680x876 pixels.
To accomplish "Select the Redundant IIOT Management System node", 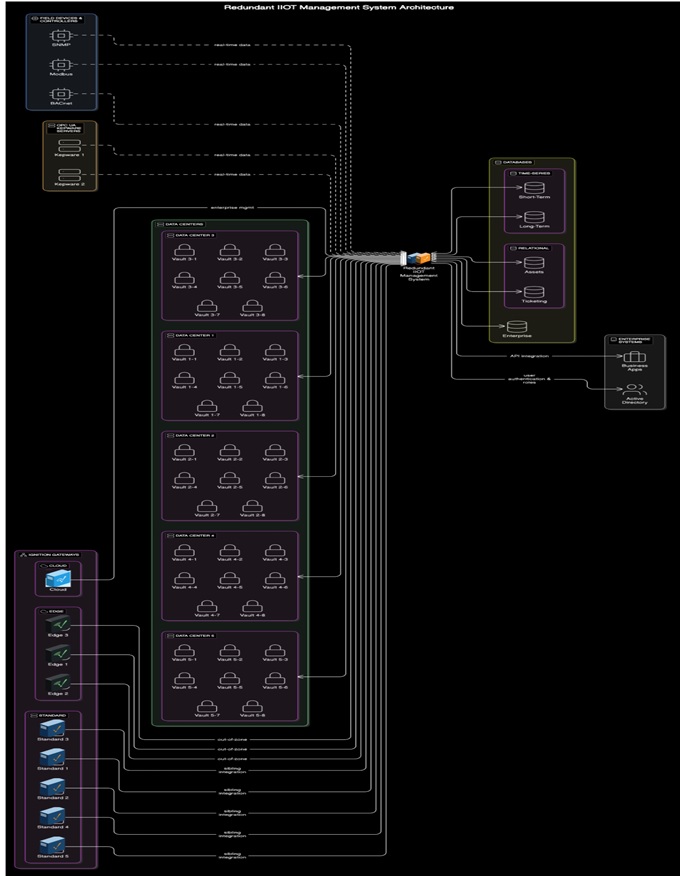I will click(418, 259).
